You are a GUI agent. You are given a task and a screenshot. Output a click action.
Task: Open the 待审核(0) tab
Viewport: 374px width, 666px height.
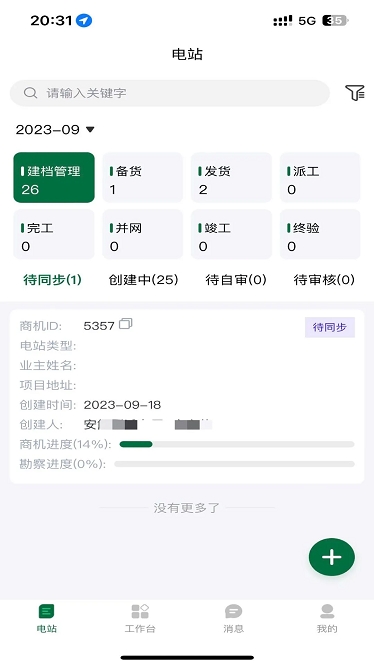pos(324,279)
